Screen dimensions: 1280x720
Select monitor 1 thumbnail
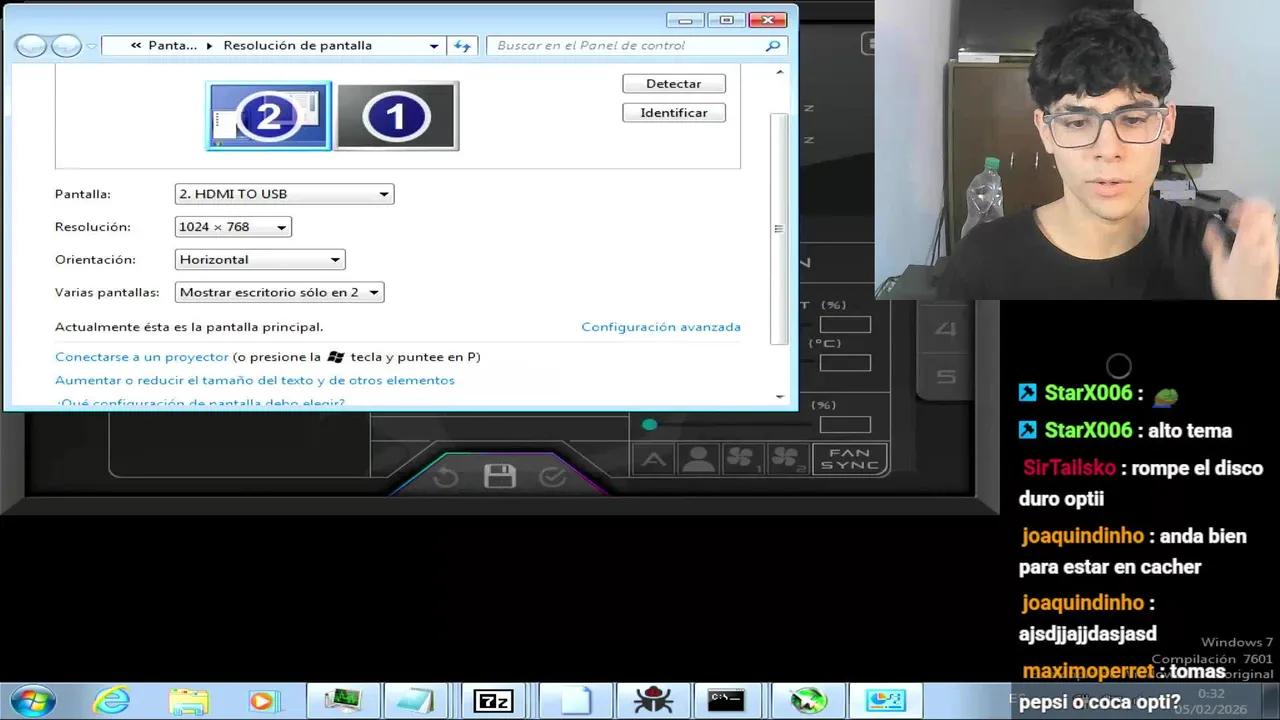397,116
